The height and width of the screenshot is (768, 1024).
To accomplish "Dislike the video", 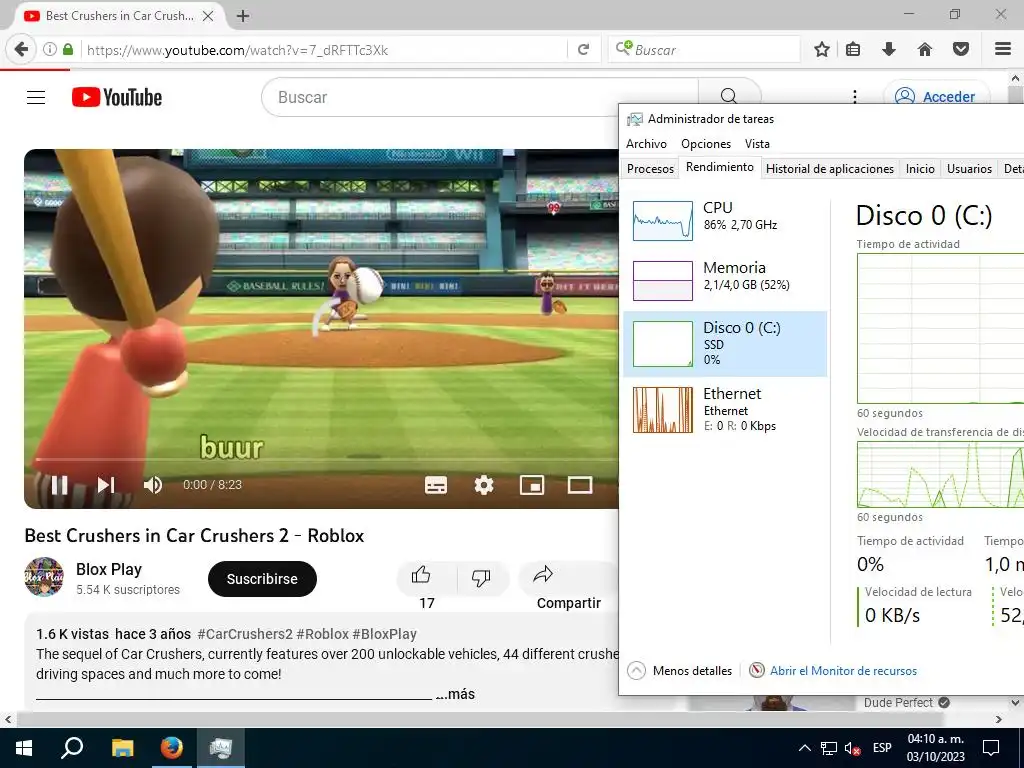I will click(x=481, y=579).
